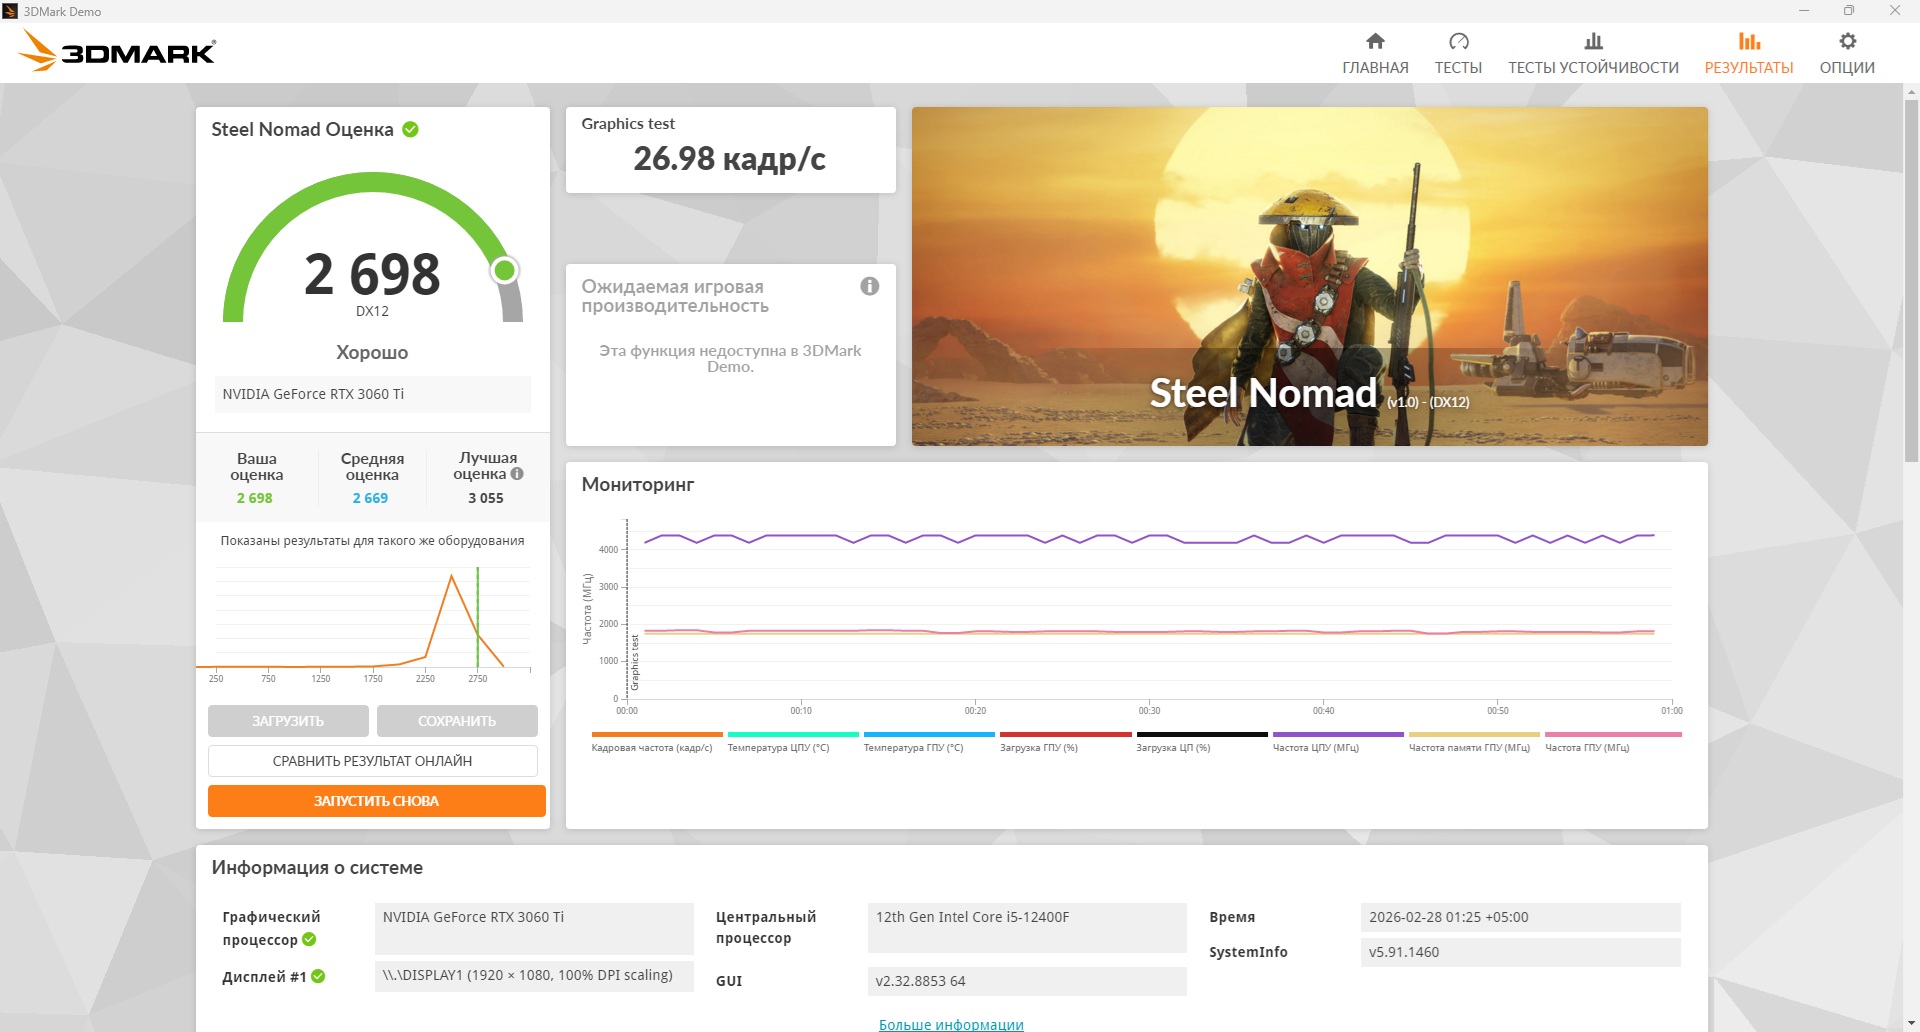The image size is (1920, 1032).
Task: Click the NVIDIA GeForce RTX 3060 Ti score field
Action: point(372,394)
